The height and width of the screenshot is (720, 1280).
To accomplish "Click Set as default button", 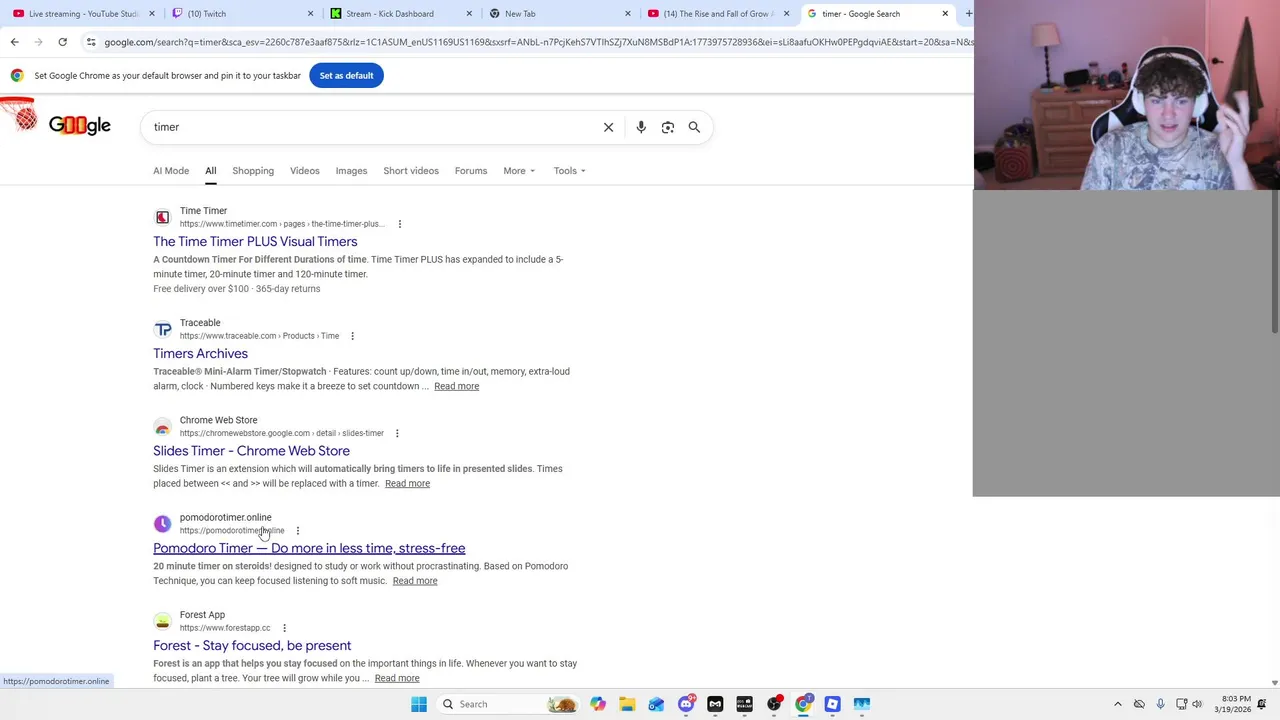I will coord(346,76).
